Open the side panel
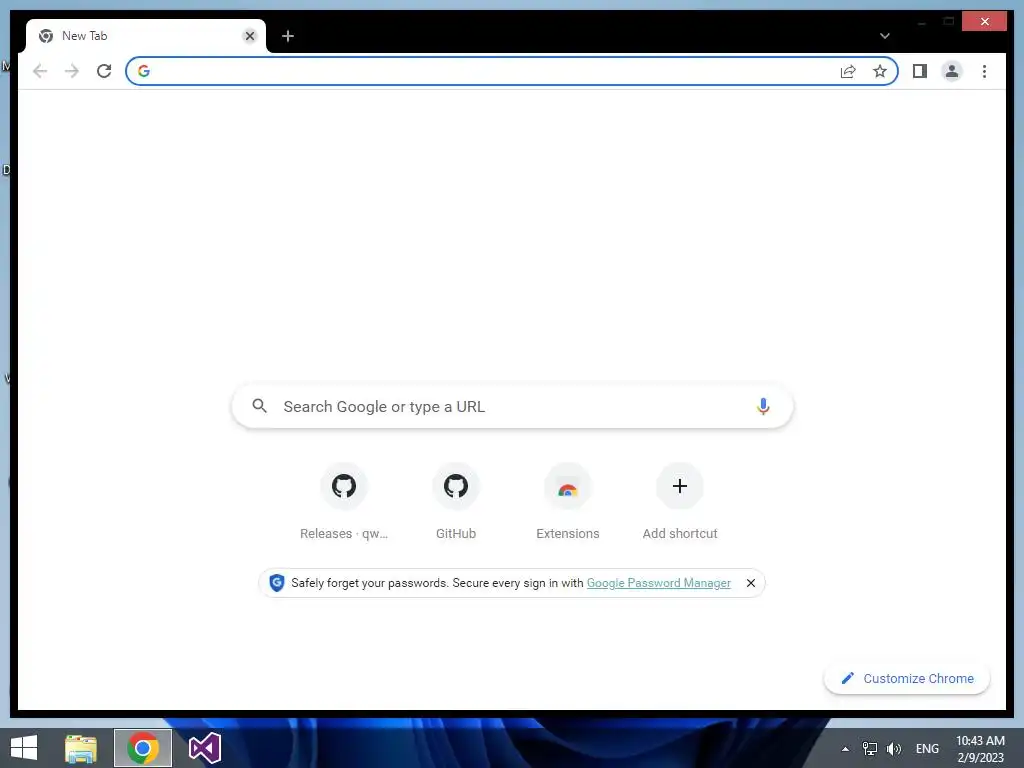 pyautogui.click(x=920, y=71)
